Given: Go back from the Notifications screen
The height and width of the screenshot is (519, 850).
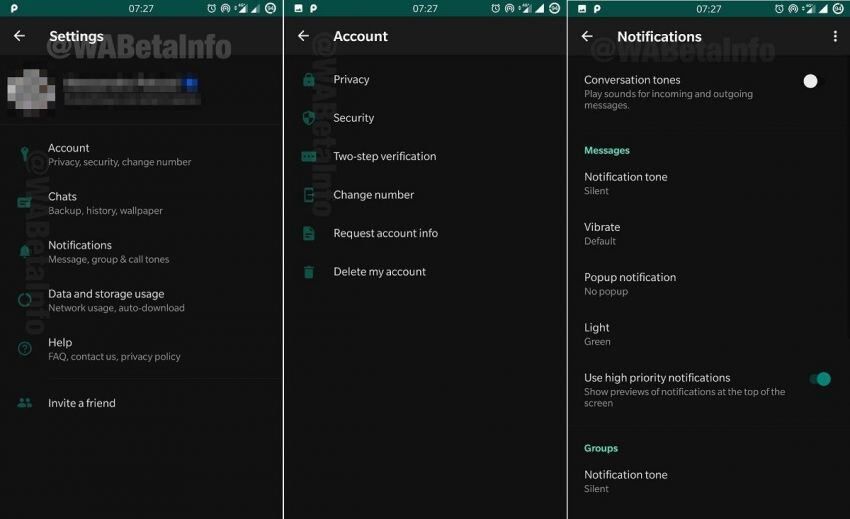Looking at the screenshot, I should pos(587,36).
